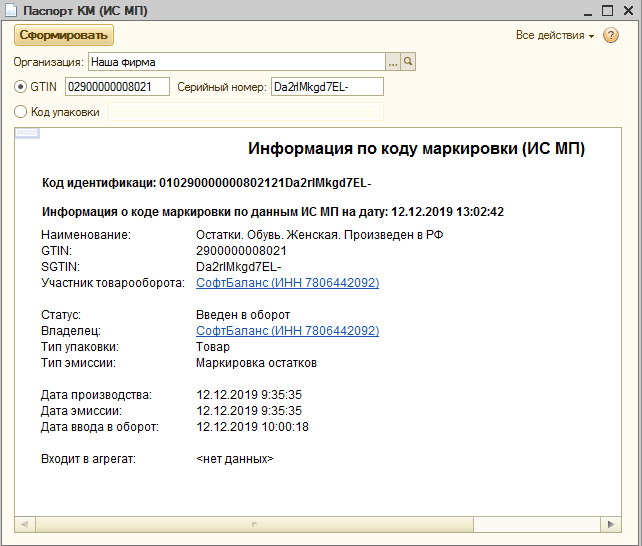This screenshot has width=642, height=546.
Task: Select the Код упаковки radio button
Action: pyautogui.click(x=21, y=112)
